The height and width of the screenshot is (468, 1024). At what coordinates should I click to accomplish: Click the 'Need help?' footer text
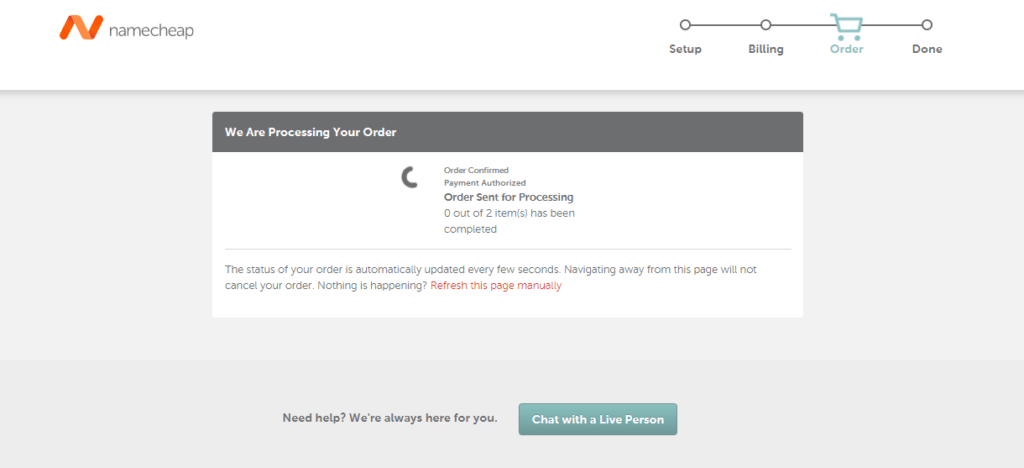pos(390,418)
